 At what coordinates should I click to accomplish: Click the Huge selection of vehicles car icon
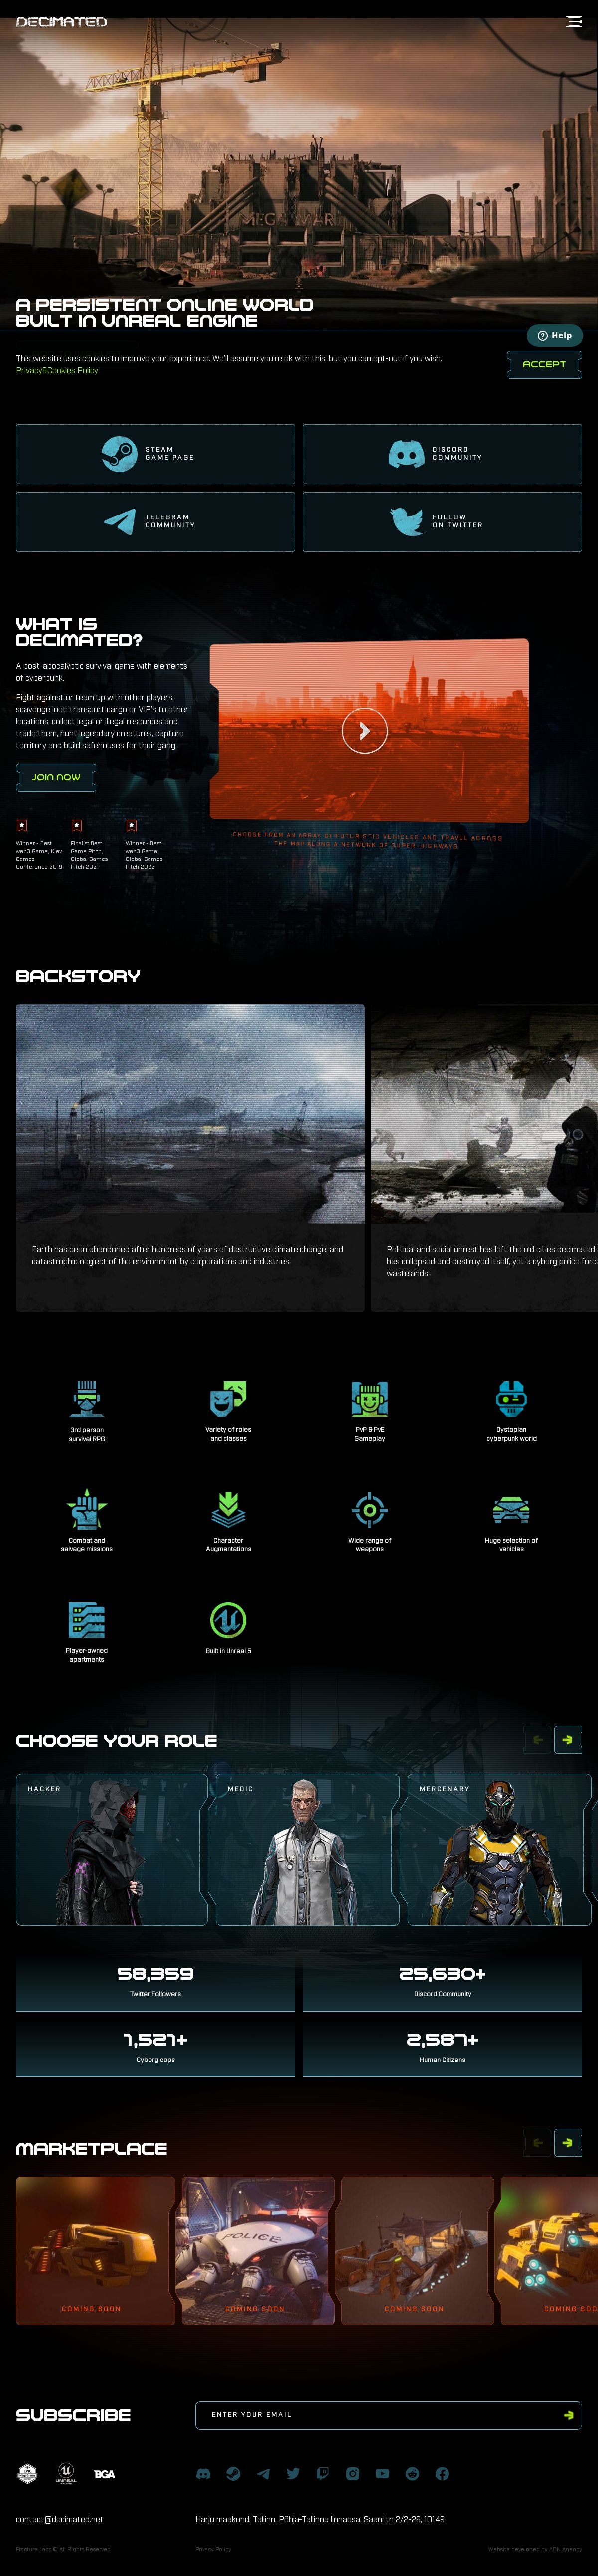point(511,1509)
